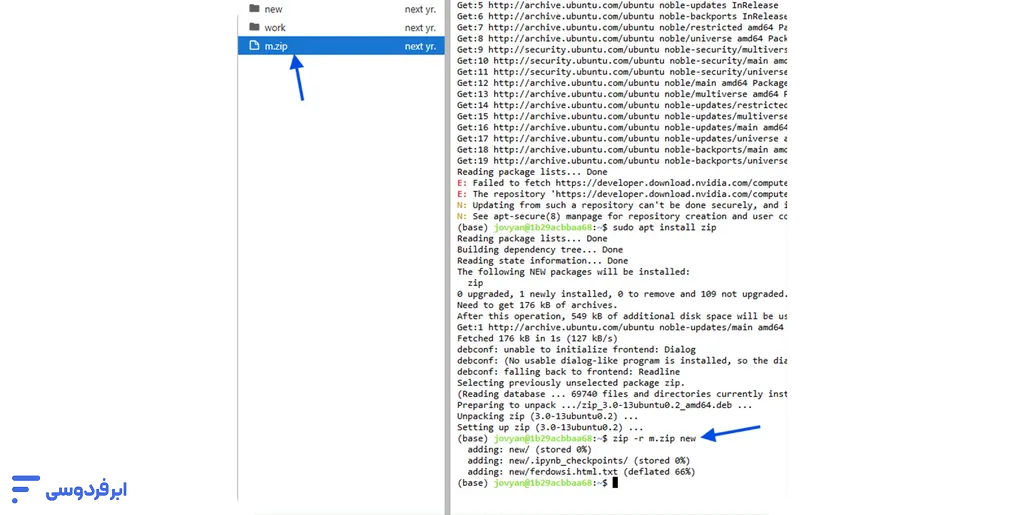Click the modified date of 'new' folder

(x=420, y=9)
